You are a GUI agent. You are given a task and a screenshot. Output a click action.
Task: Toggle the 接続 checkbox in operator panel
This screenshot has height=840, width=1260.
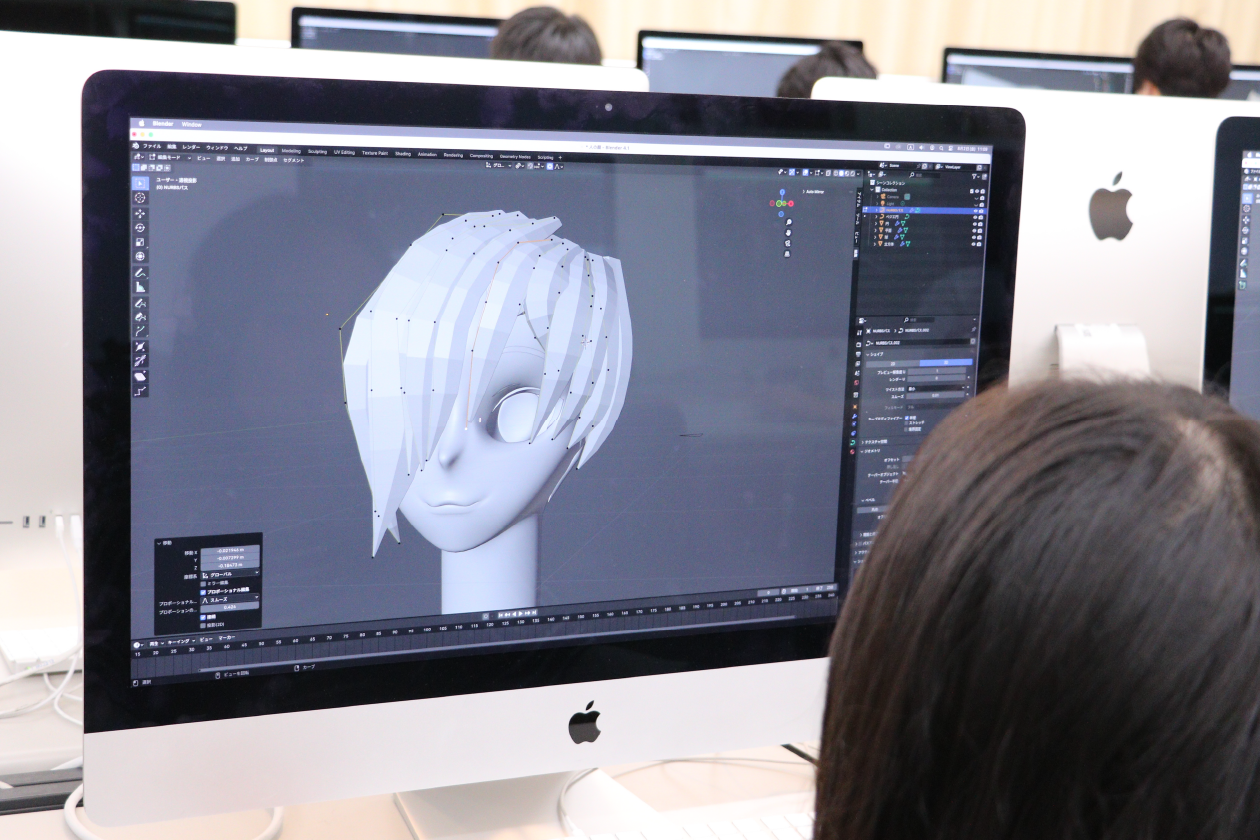203,617
